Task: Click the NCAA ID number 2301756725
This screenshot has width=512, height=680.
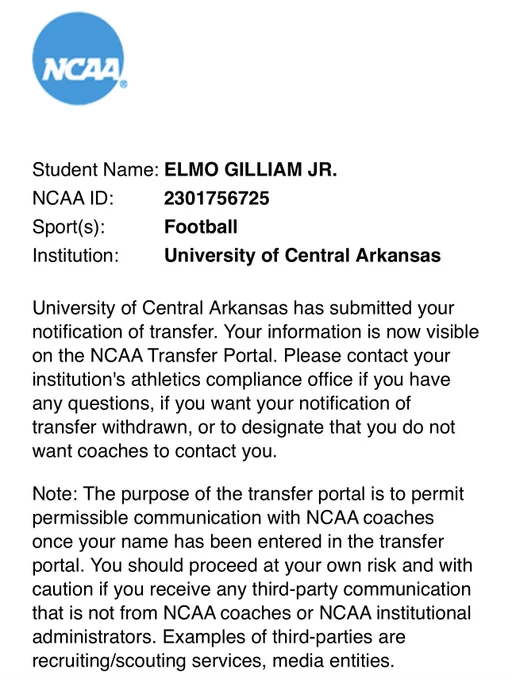Action: [216, 198]
